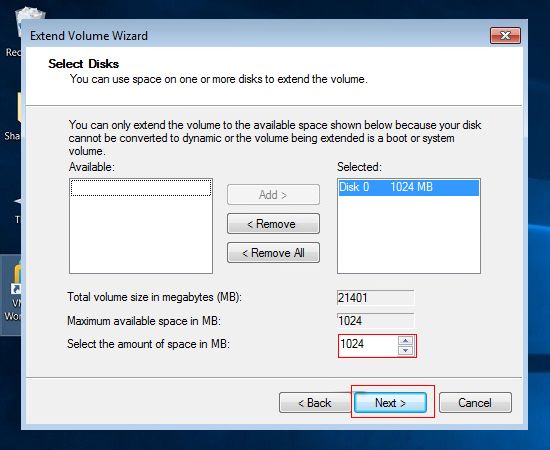This screenshot has width=550, height=450.
Task: Select Disk 0 1024 MB in Selected list
Action: click(x=409, y=187)
